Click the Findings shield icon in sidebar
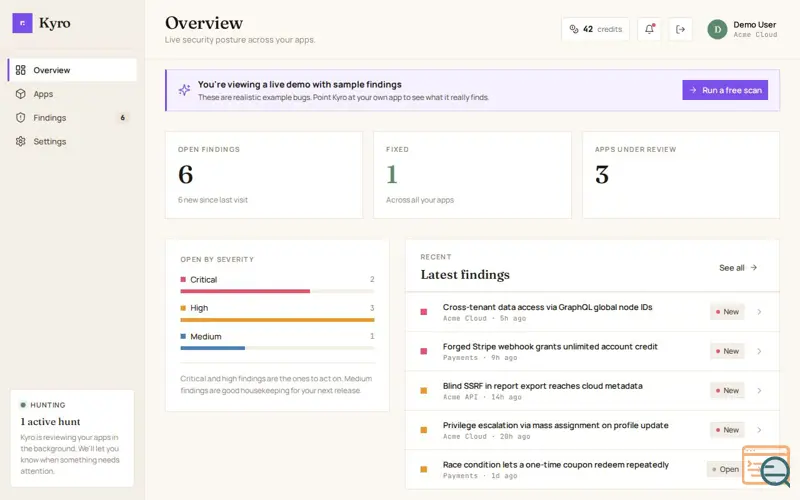This screenshot has width=800, height=500. 20,117
